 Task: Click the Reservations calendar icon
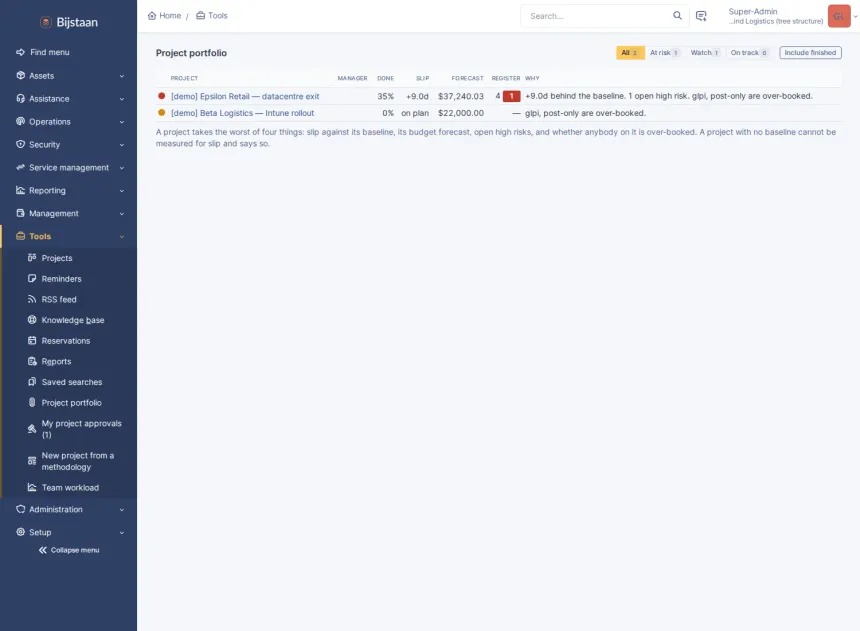click(32, 341)
